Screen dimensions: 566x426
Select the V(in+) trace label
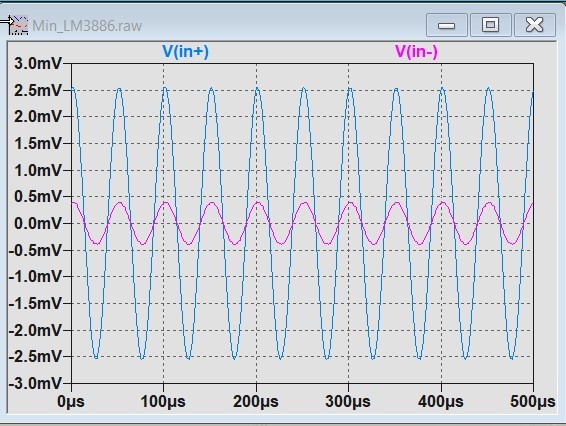186,51
